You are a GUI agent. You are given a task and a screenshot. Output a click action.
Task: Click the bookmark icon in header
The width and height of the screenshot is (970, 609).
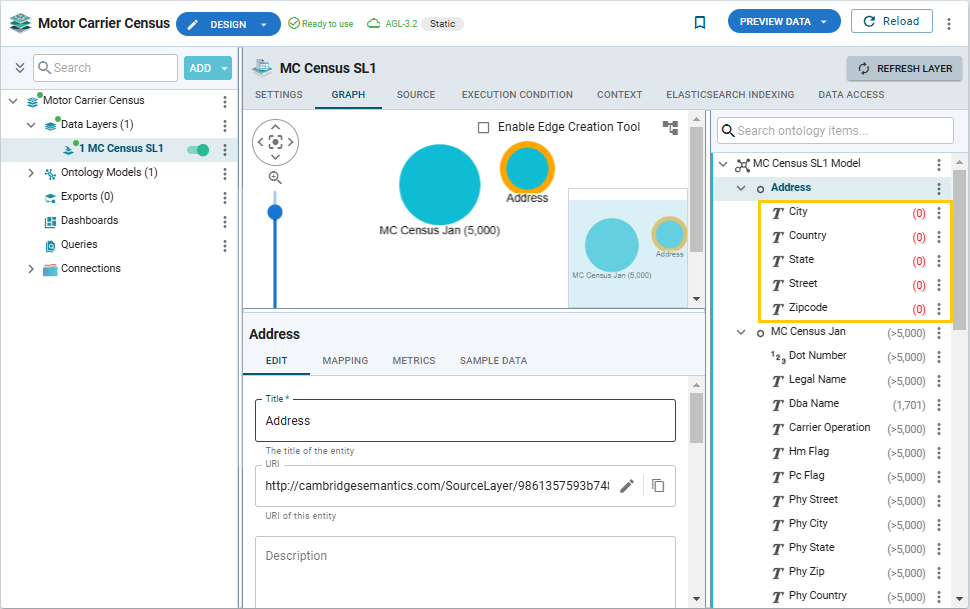700,22
